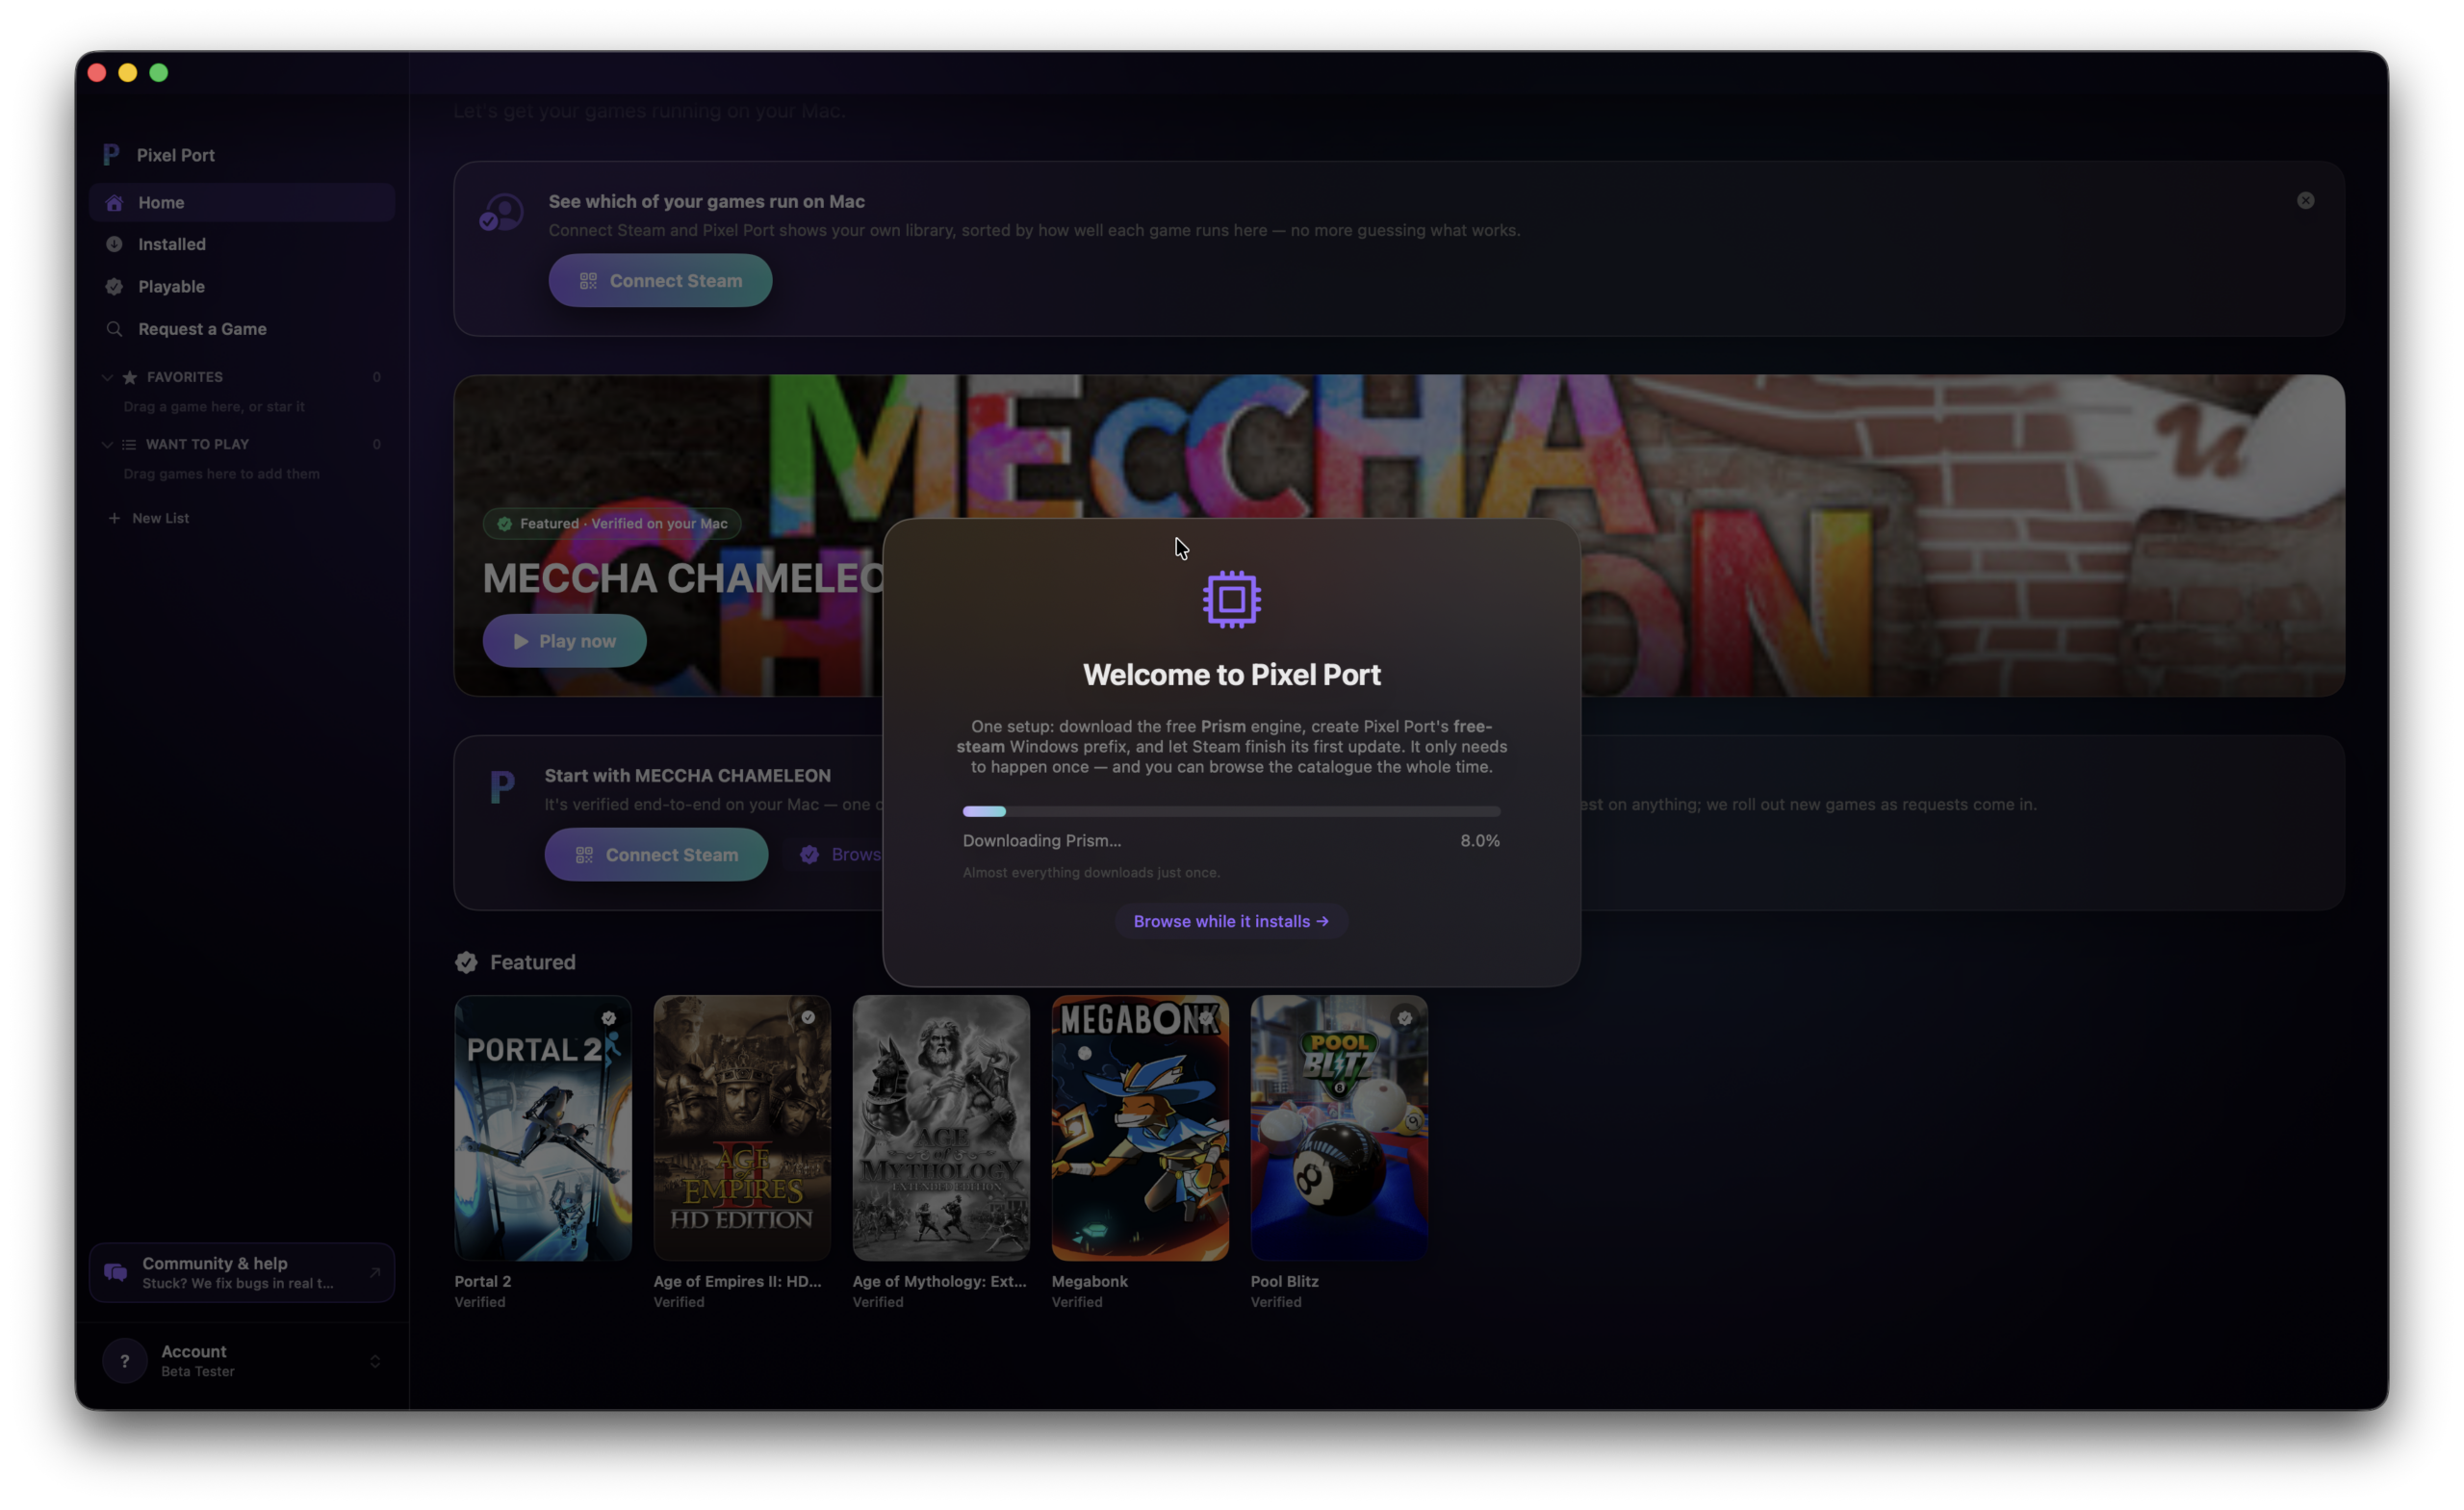Click the Megabonk title text
Viewport: 2464px width, 1510px height.
click(1089, 1281)
